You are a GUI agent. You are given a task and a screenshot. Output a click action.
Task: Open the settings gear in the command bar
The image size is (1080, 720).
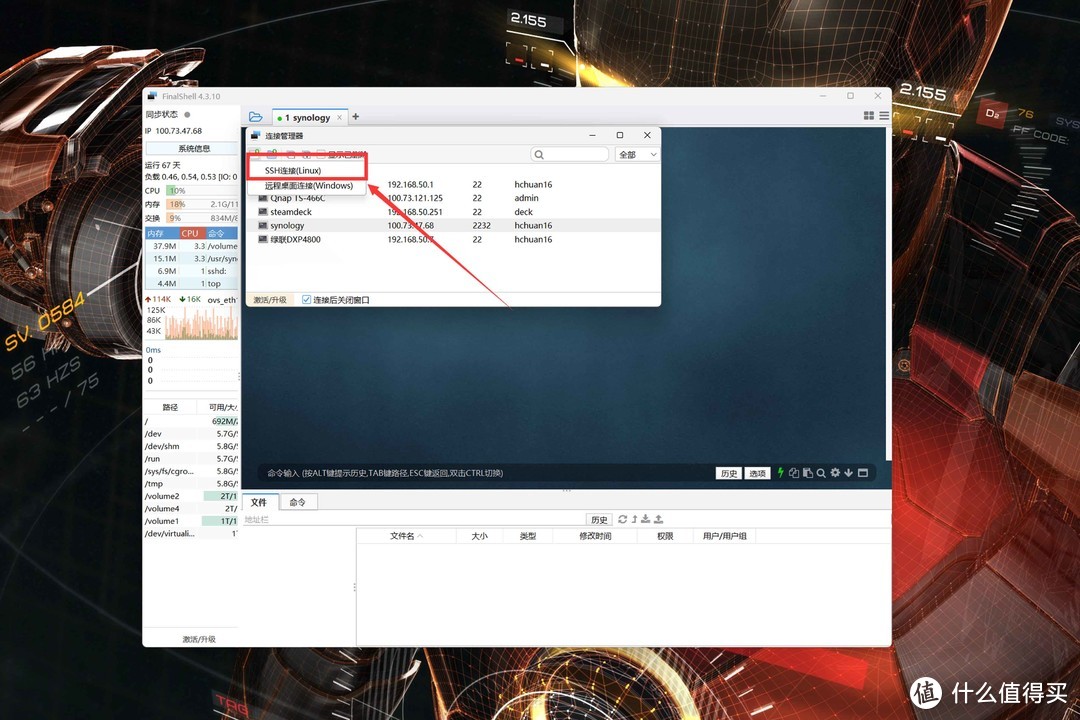[835, 472]
